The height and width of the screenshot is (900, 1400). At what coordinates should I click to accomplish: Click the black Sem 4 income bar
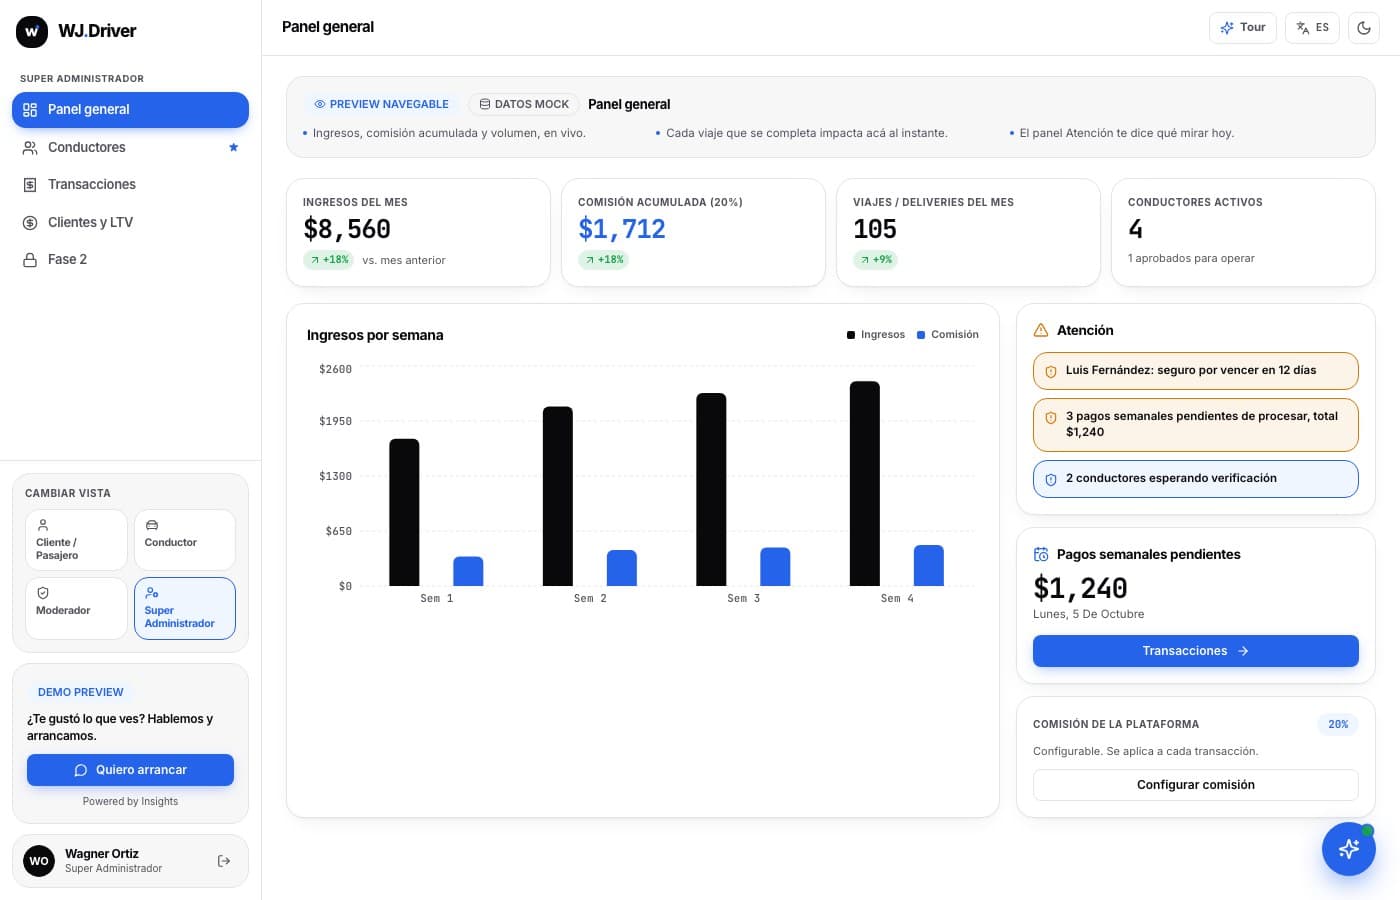pyautogui.click(x=865, y=483)
